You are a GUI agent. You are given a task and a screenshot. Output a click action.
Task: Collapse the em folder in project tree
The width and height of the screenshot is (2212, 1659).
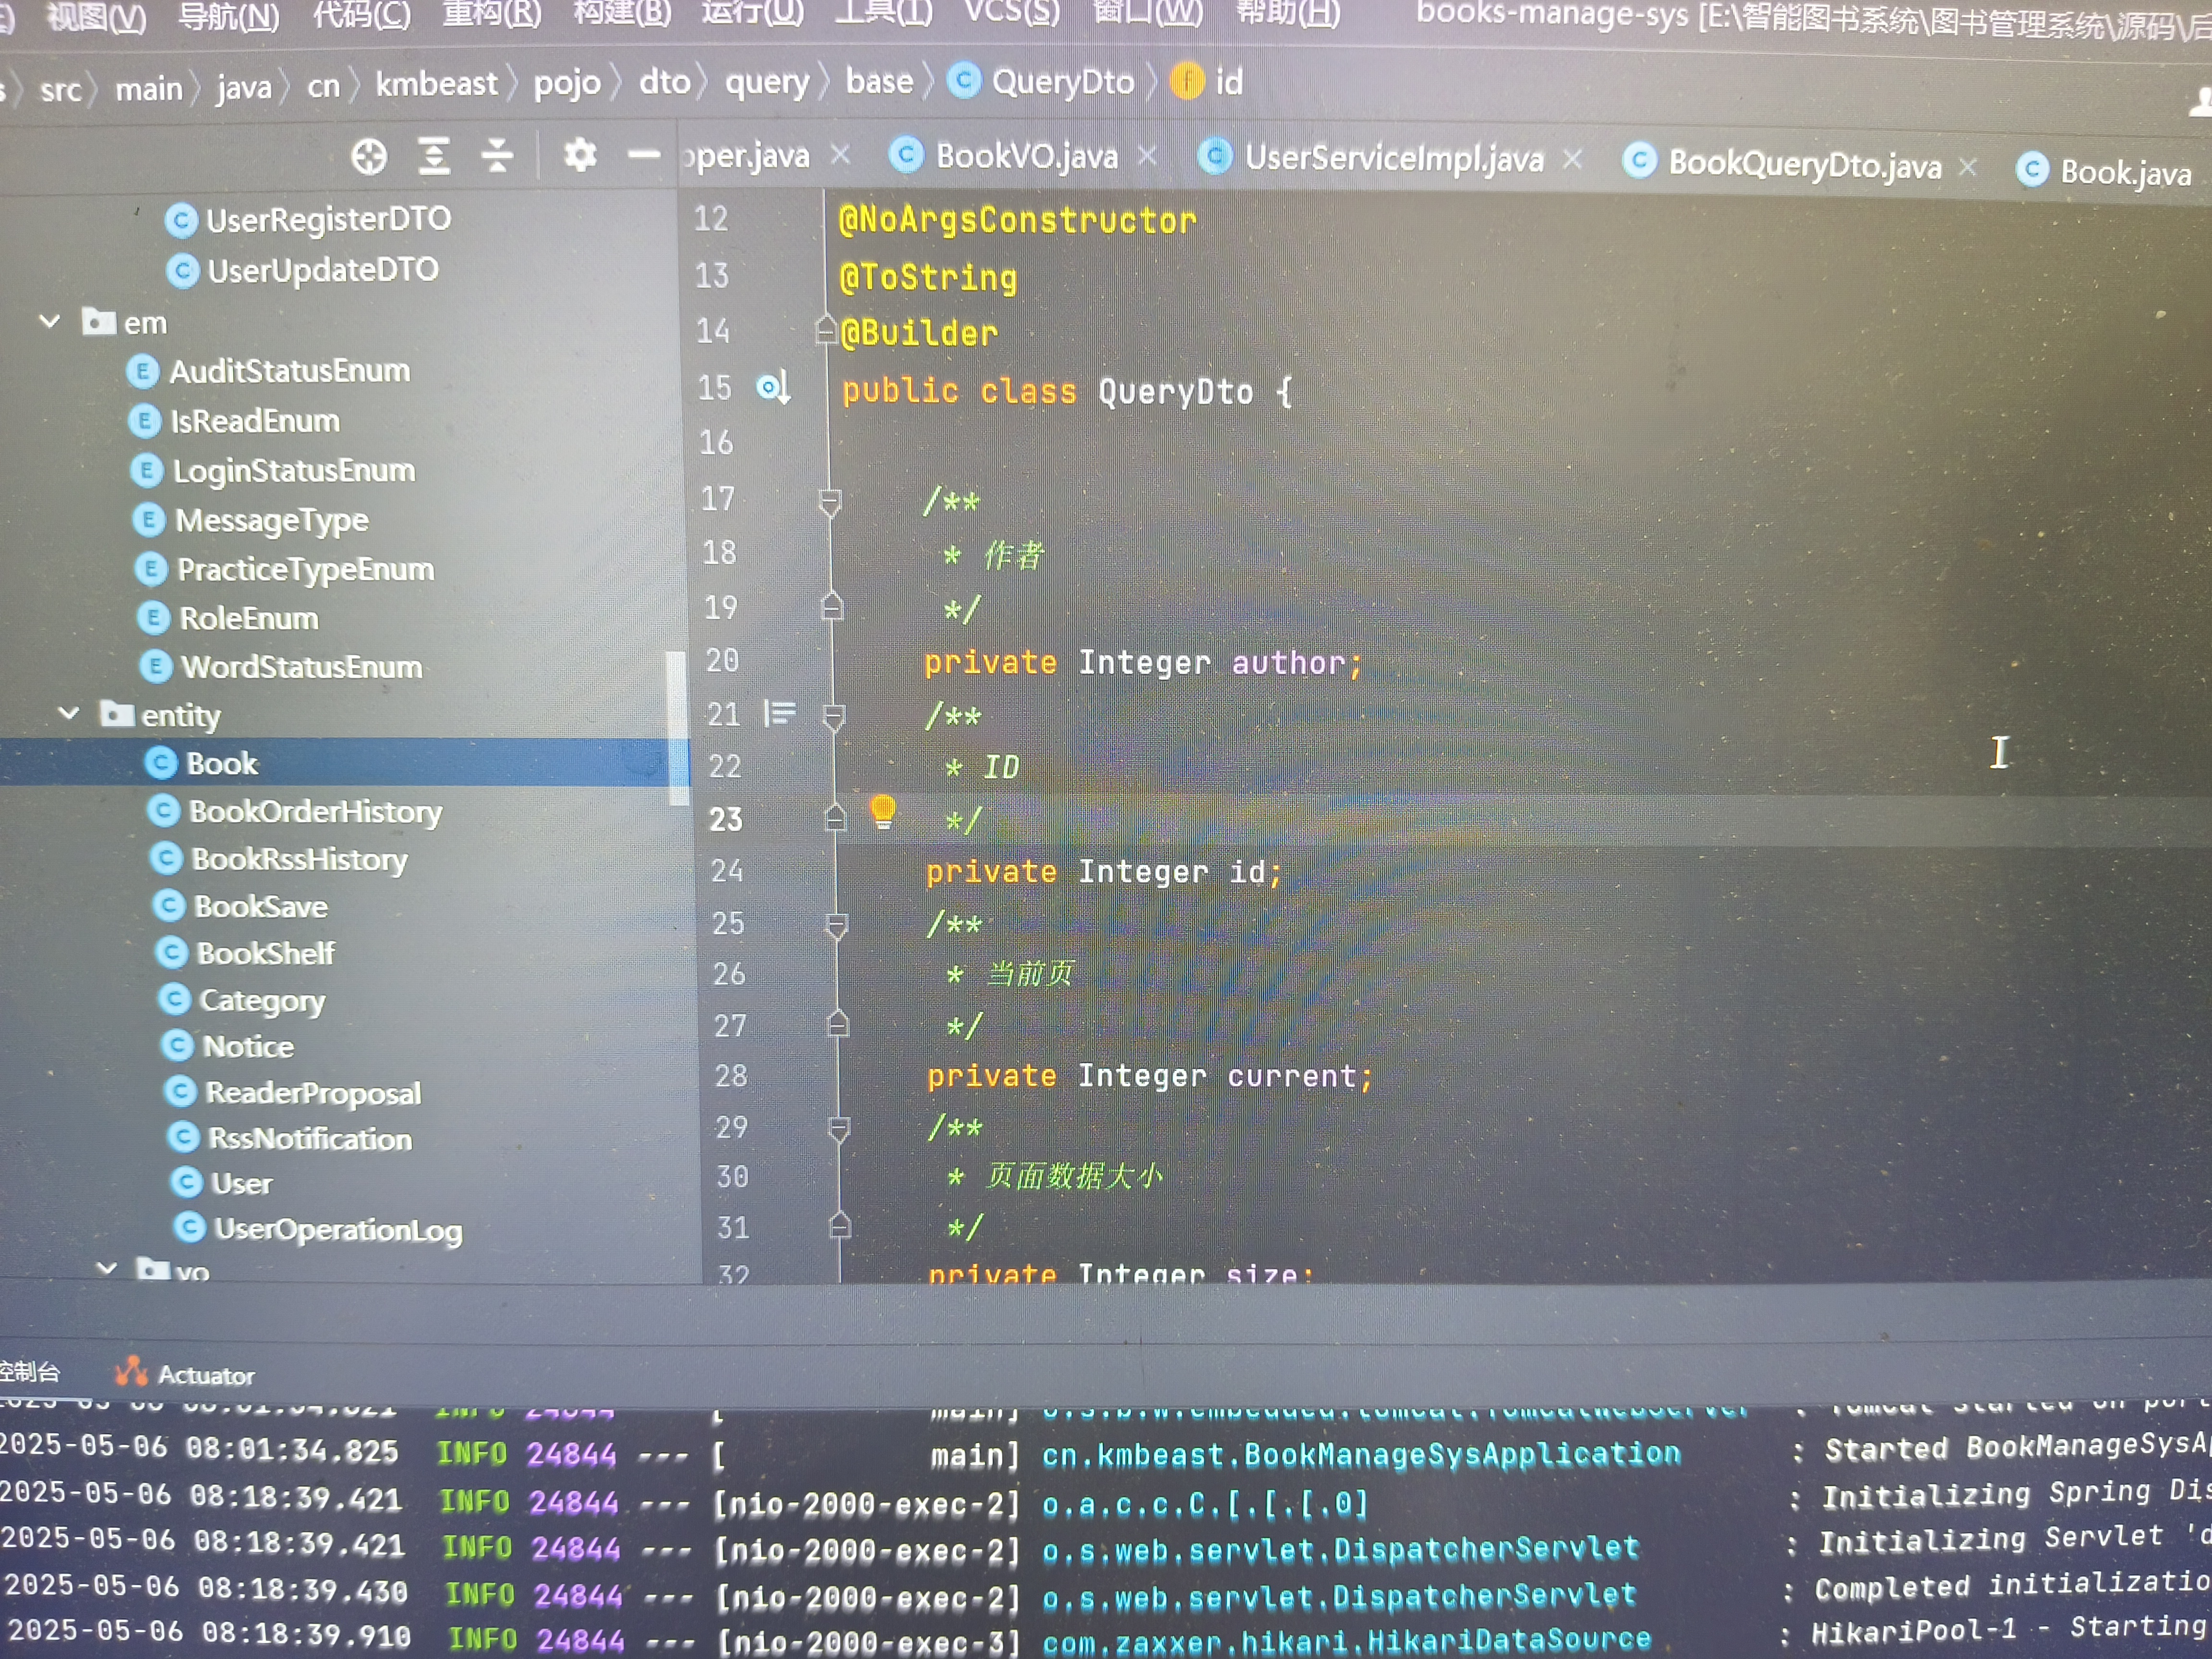[50, 322]
